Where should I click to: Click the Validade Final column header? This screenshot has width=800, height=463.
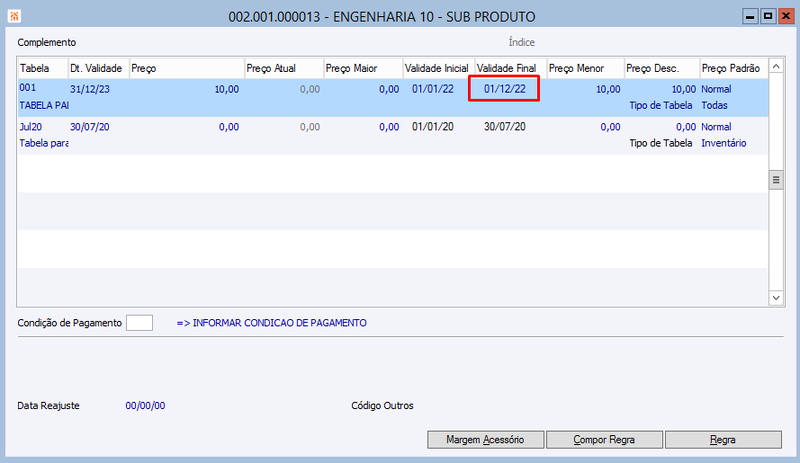tap(511, 68)
